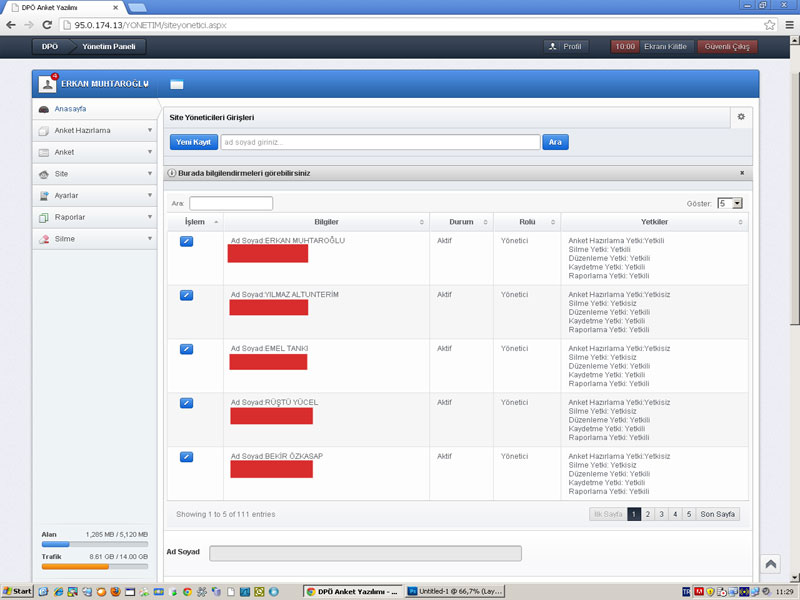
Task: Click the Güvenli Çıkış logout button
Action: point(727,46)
